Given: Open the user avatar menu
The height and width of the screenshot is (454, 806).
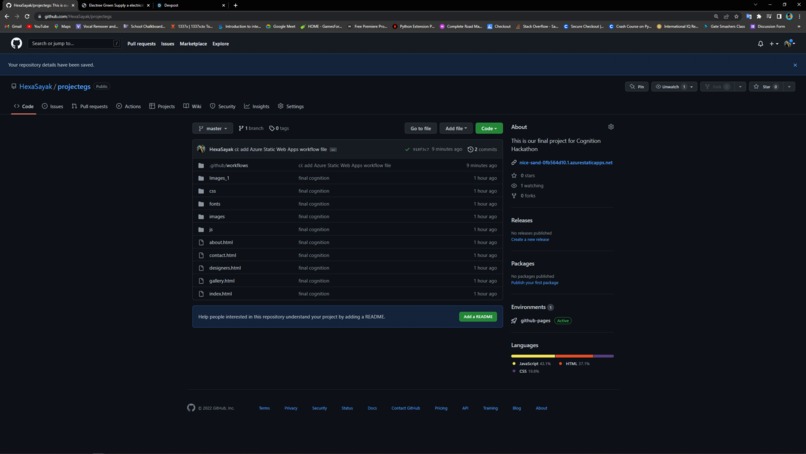Looking at the screenshot, I should (789, 44).
